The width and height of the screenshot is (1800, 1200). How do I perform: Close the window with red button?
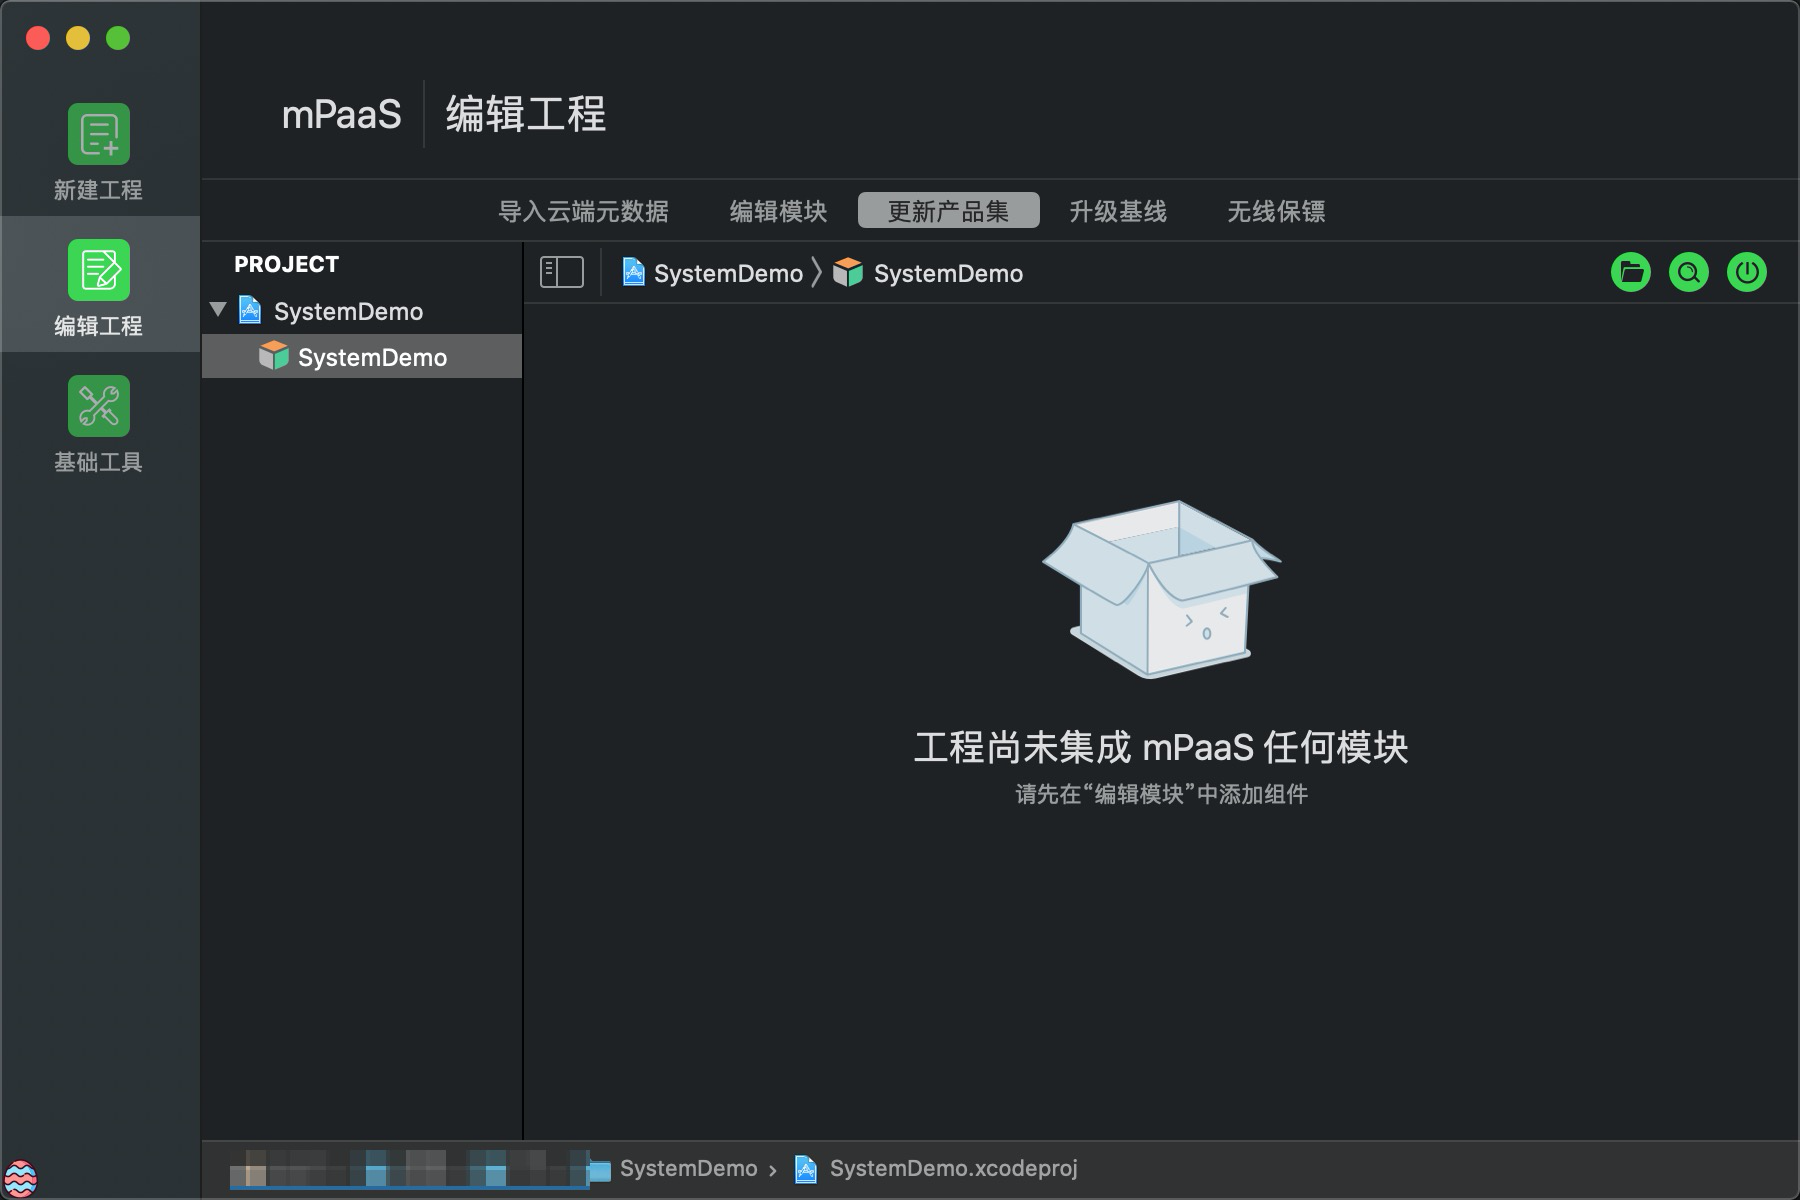(x=38, y=38)
